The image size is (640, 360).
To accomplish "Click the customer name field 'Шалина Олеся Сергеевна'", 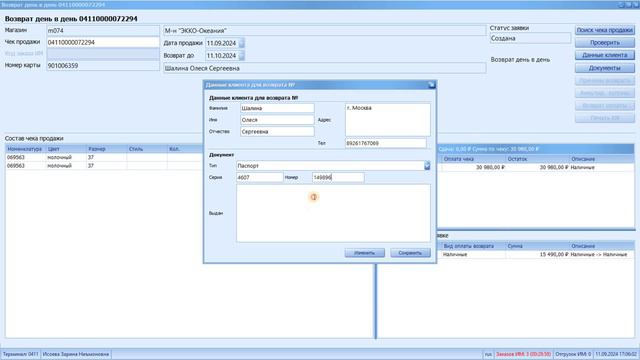I will [324, 68].
